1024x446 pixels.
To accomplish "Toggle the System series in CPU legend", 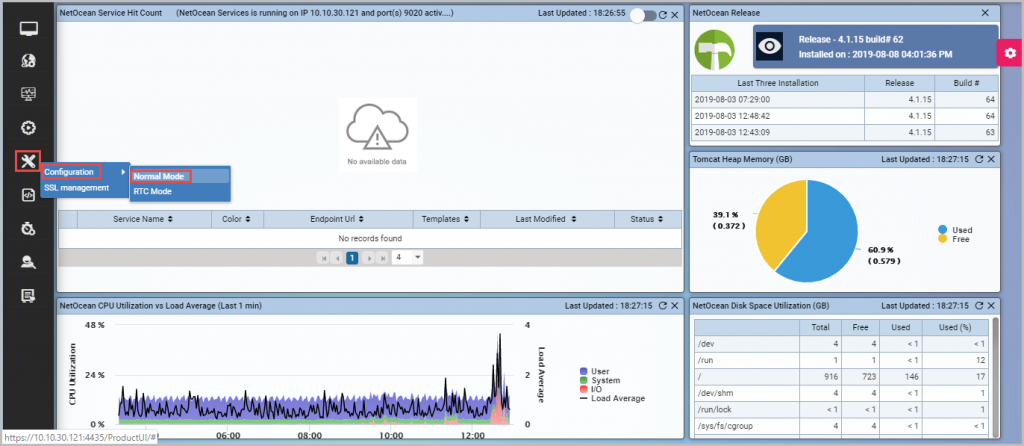I will pyautogui.click(x=600, y=380).
